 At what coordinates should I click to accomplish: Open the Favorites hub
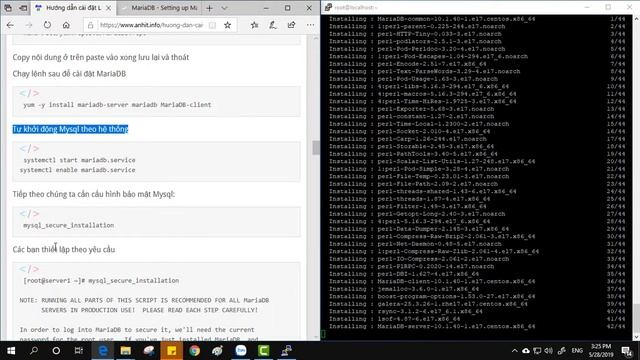point(254,25)
